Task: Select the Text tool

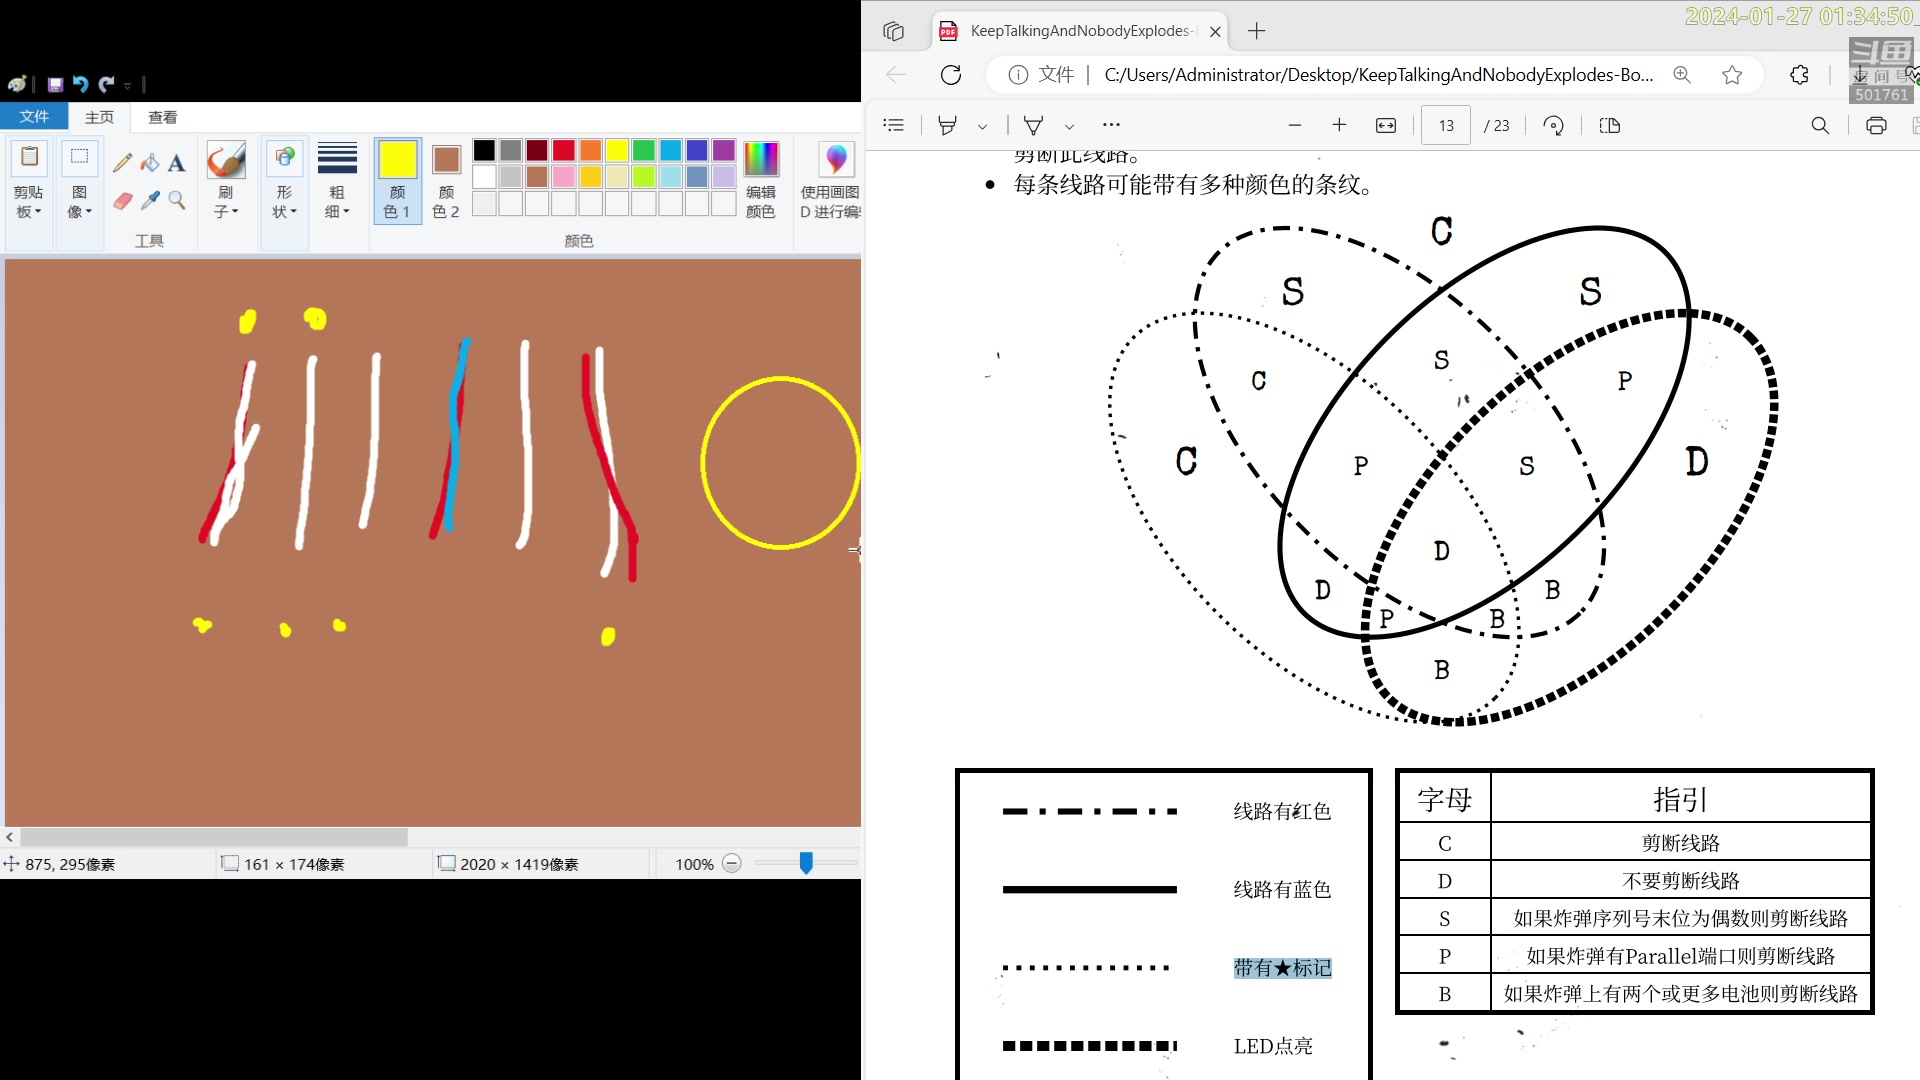Action: 177,162
